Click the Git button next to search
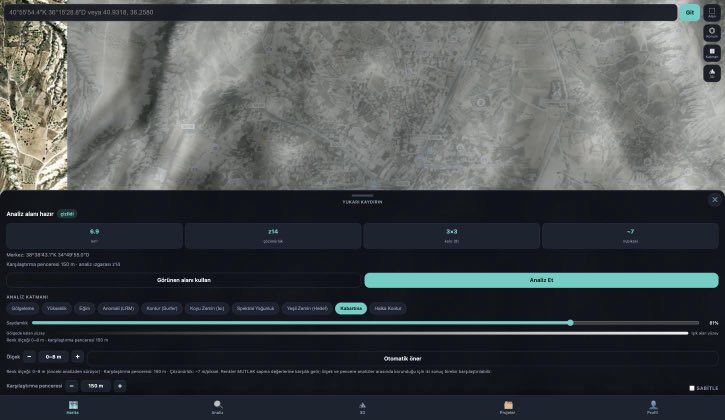The width and height of the screenshot is (725, 420). coord(689,12)
